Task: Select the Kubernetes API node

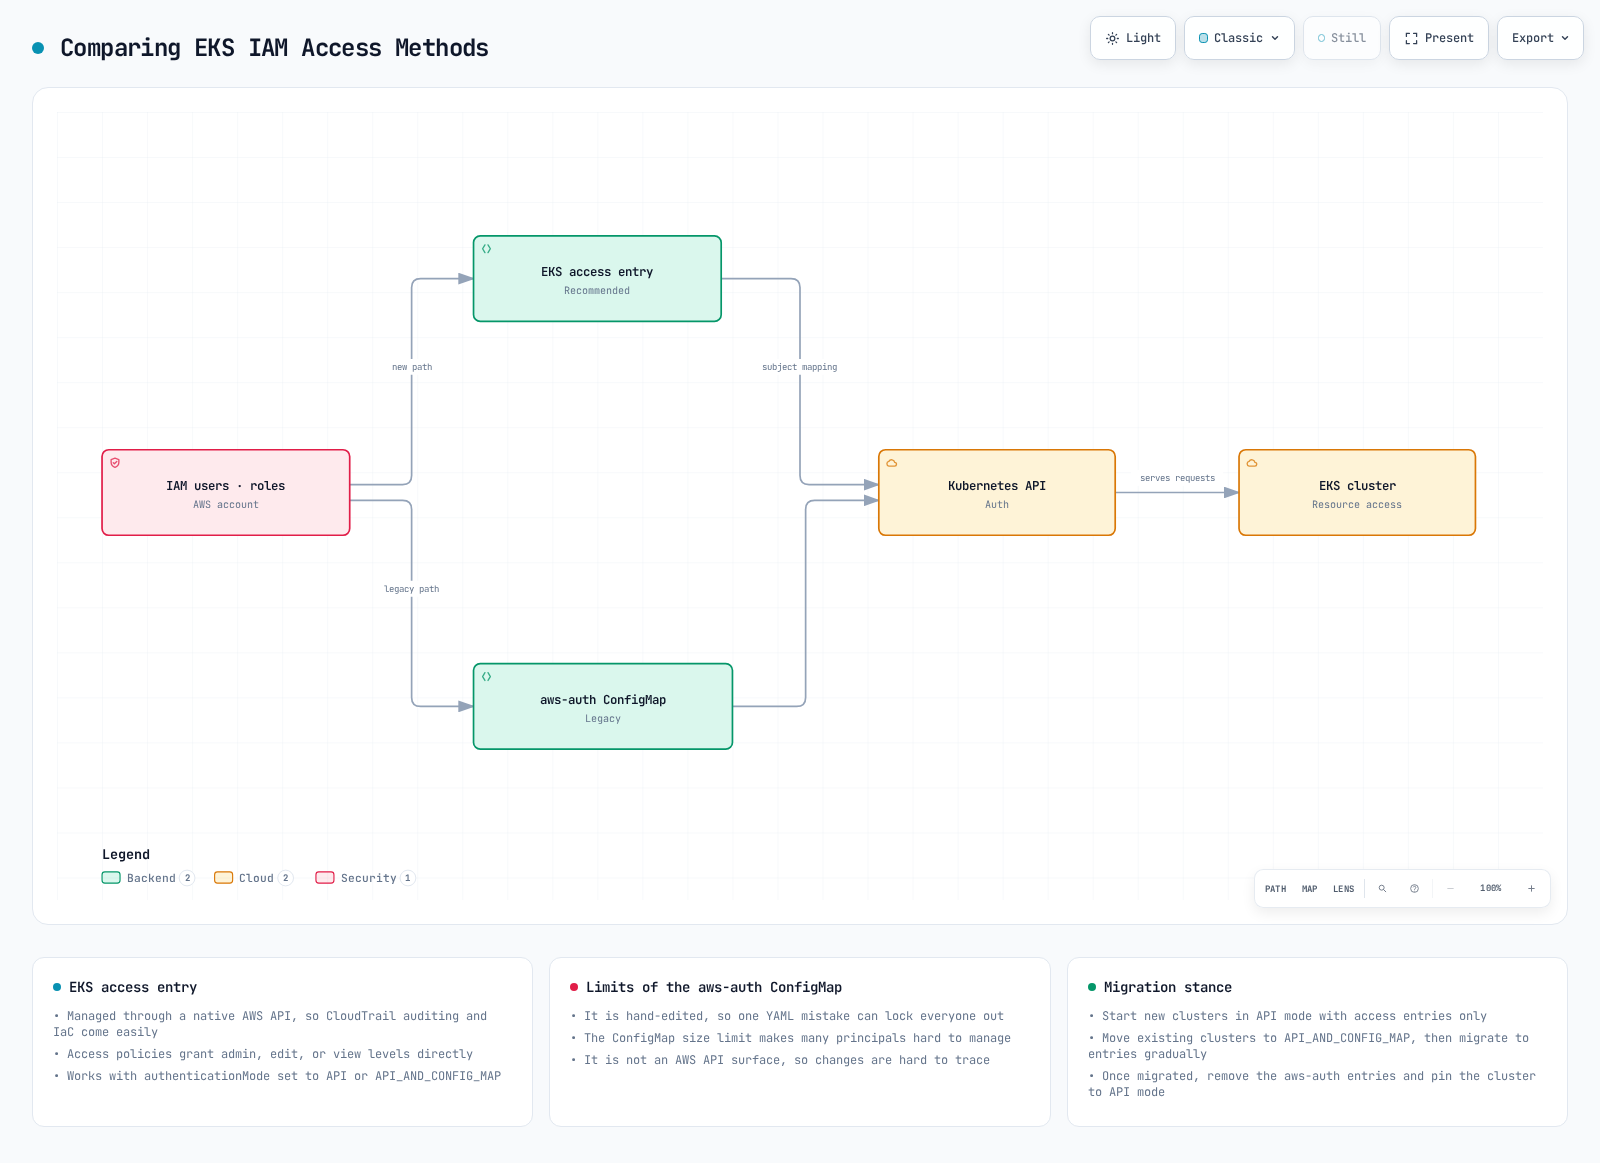Action: click(997, 493)
